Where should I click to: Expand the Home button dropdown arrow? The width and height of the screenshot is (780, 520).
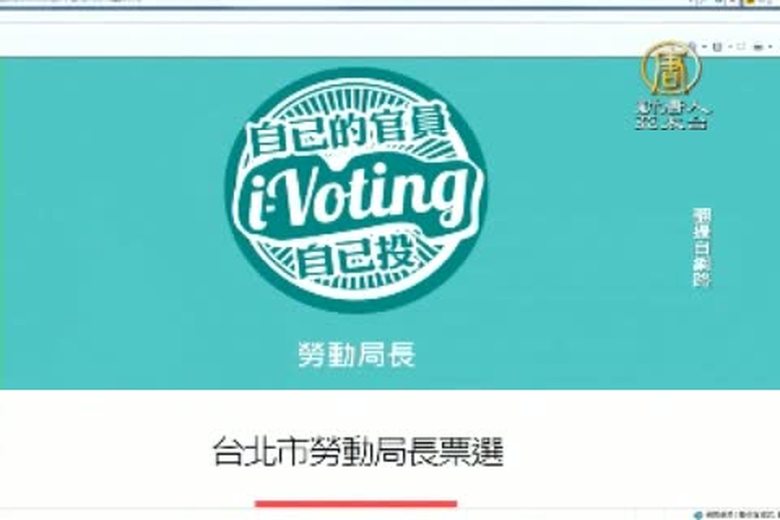[x=704, y=47]
